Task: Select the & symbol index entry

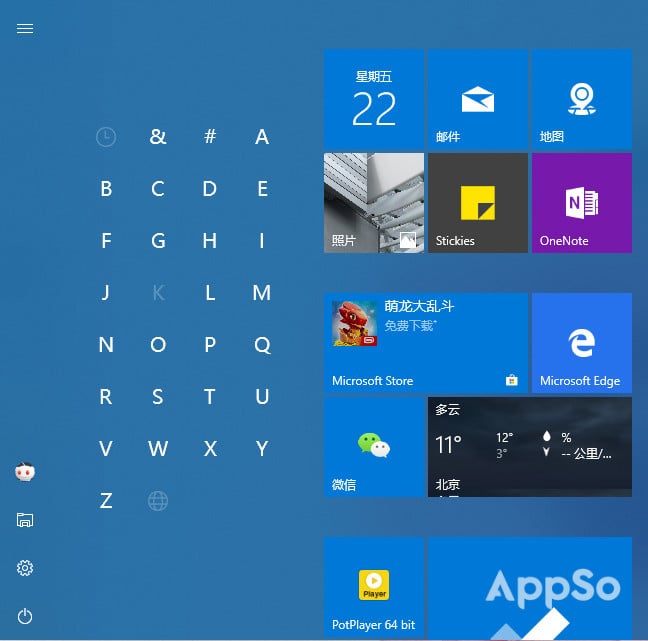Action: (x=158, y=137)
